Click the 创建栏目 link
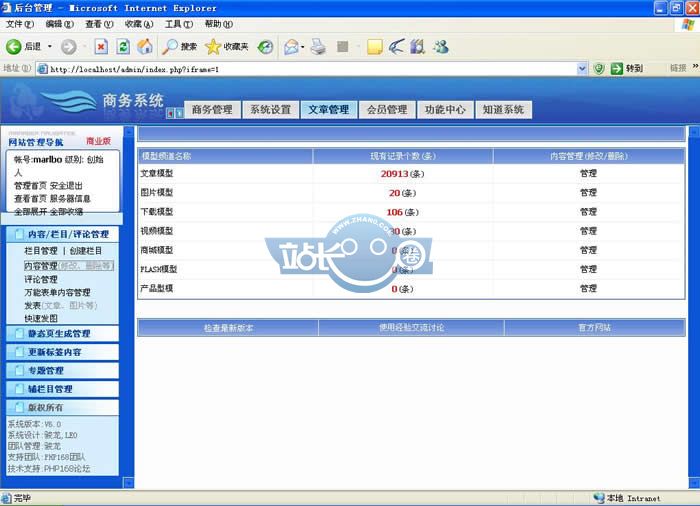Viewport: 700px width, 506px height. pos(86,251)
